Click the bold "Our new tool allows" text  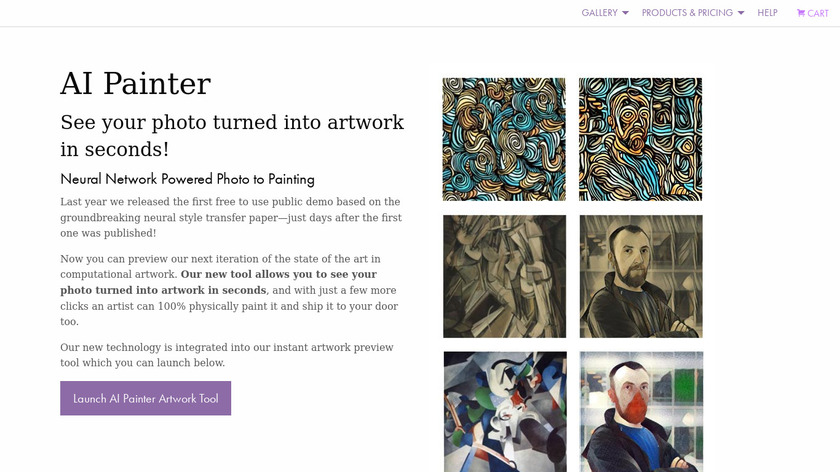pyautogui.click(x=278, y=274)
